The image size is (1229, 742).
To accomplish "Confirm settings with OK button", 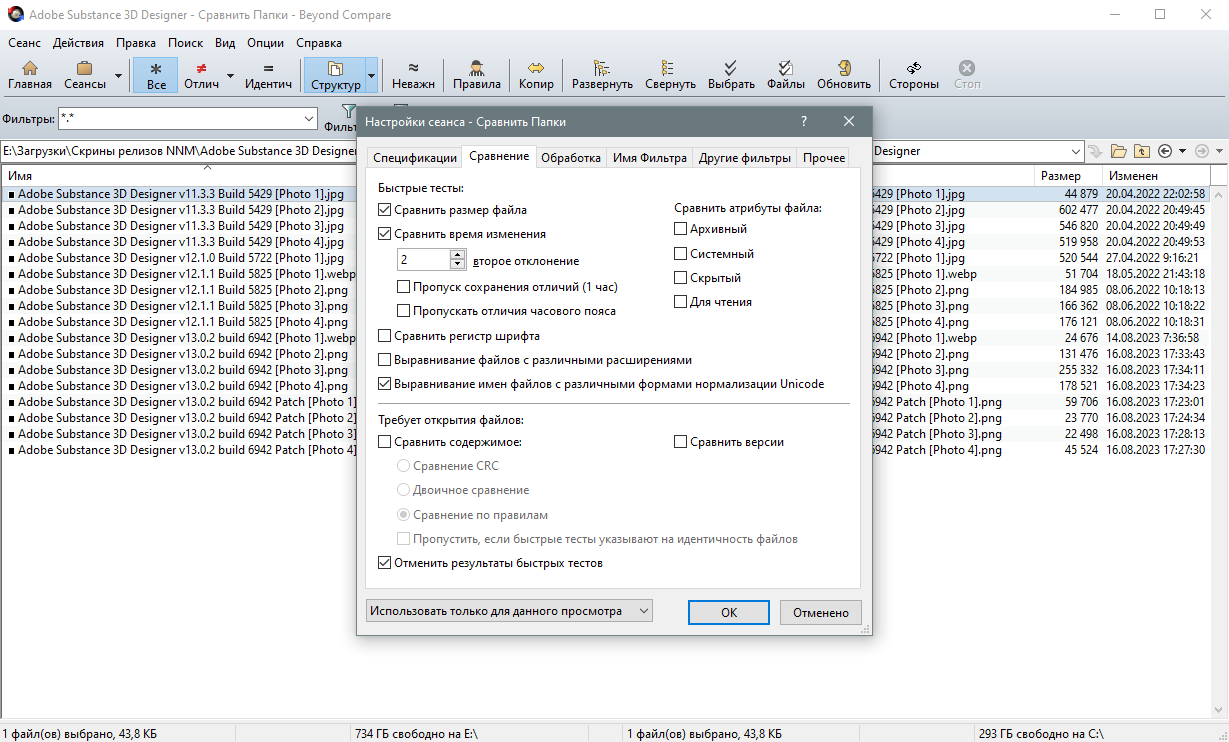I will [x=729, y=612].
